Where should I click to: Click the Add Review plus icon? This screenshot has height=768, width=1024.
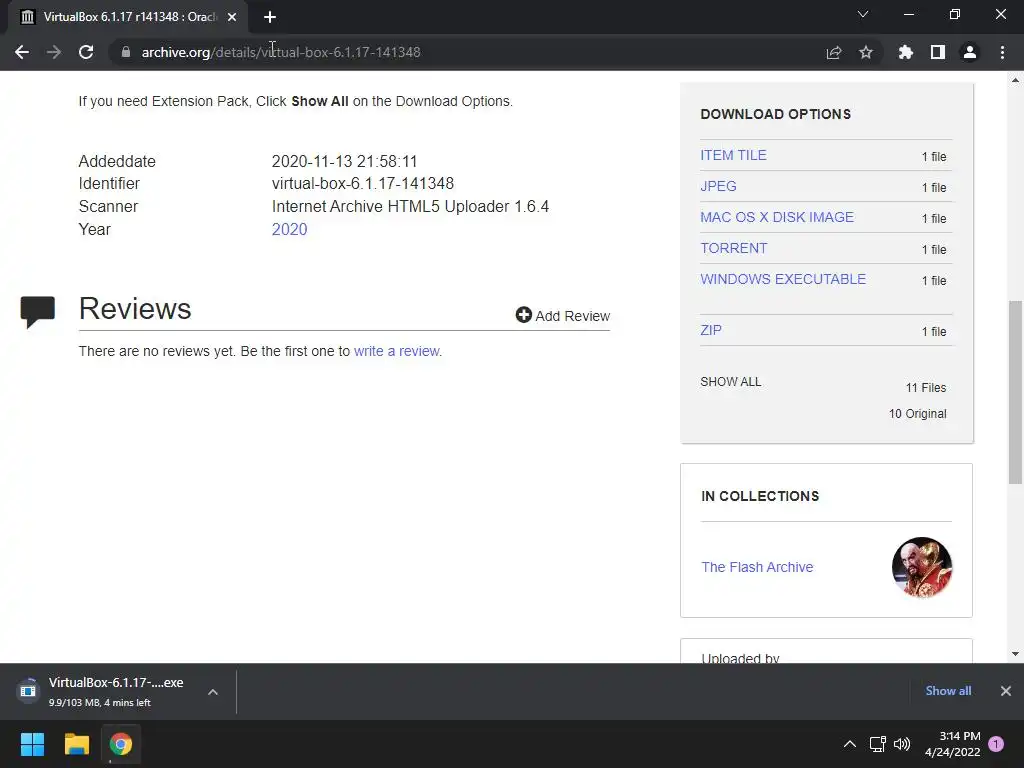[x=524, y=315]
